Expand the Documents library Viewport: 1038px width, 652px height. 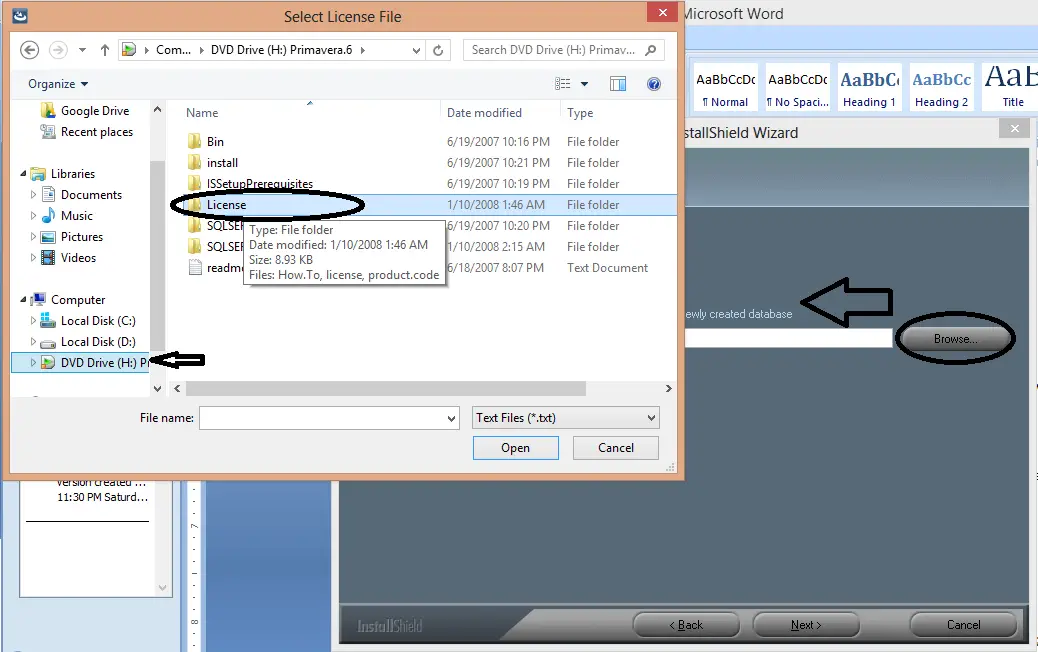(33, 195)
